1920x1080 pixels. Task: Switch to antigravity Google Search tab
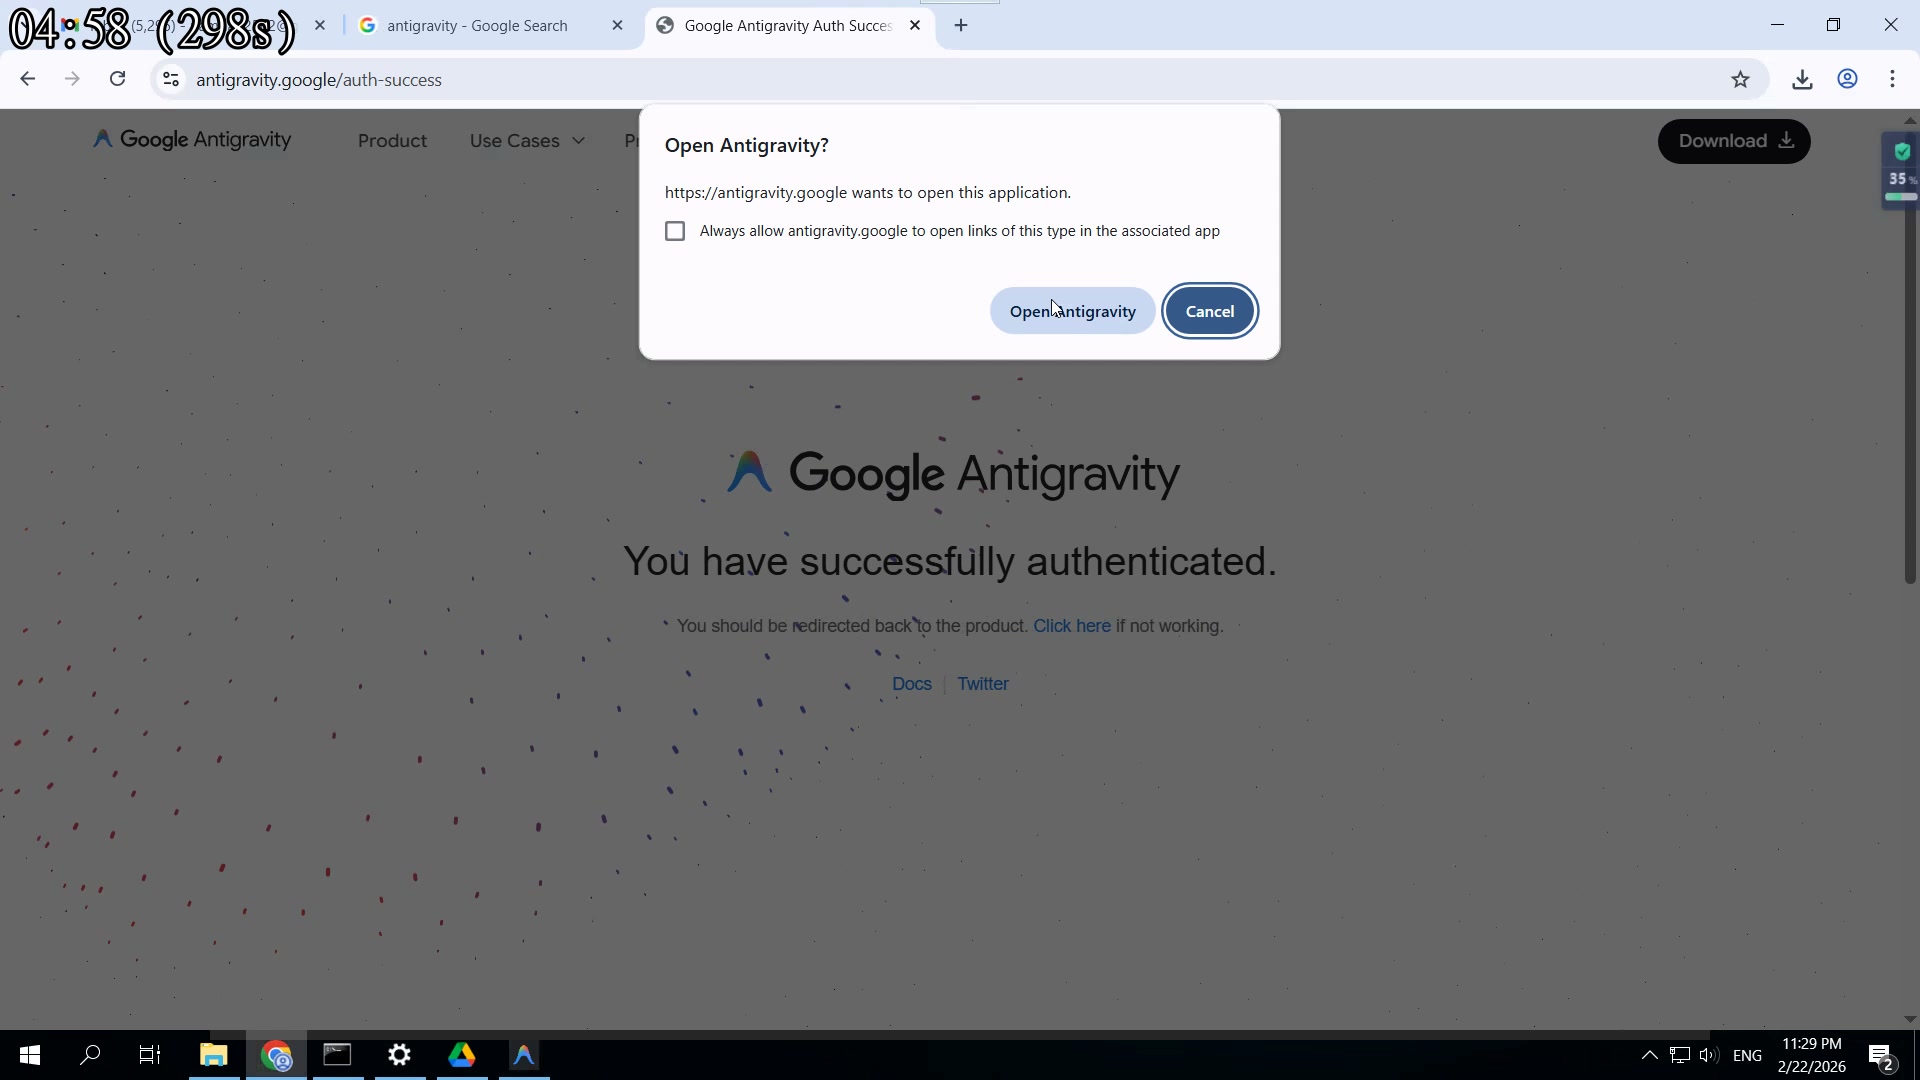point(477,26)
